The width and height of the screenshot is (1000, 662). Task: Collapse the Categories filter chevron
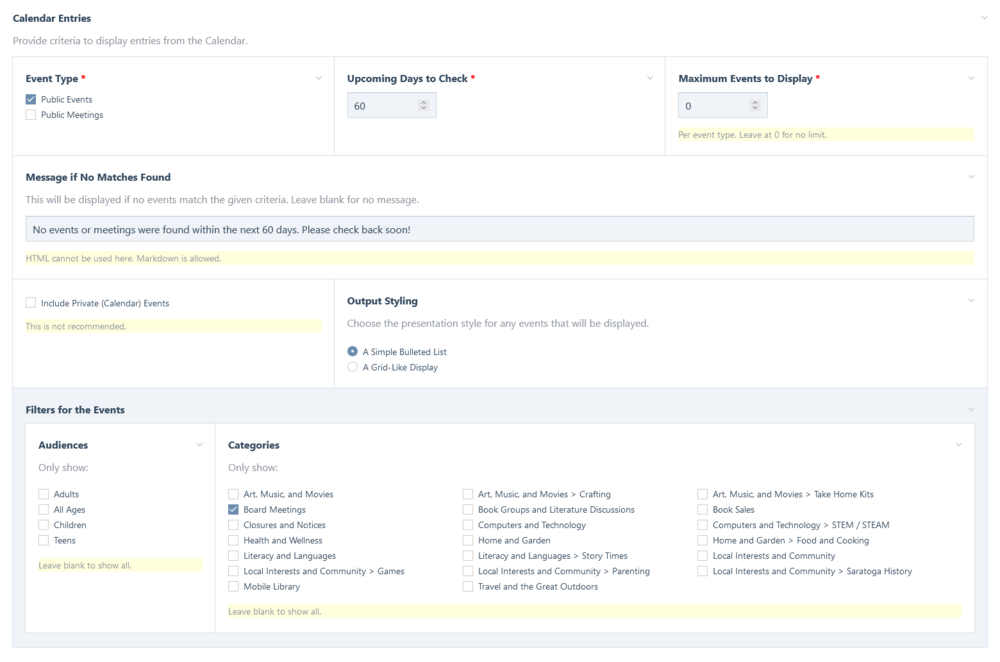point(958,445)
